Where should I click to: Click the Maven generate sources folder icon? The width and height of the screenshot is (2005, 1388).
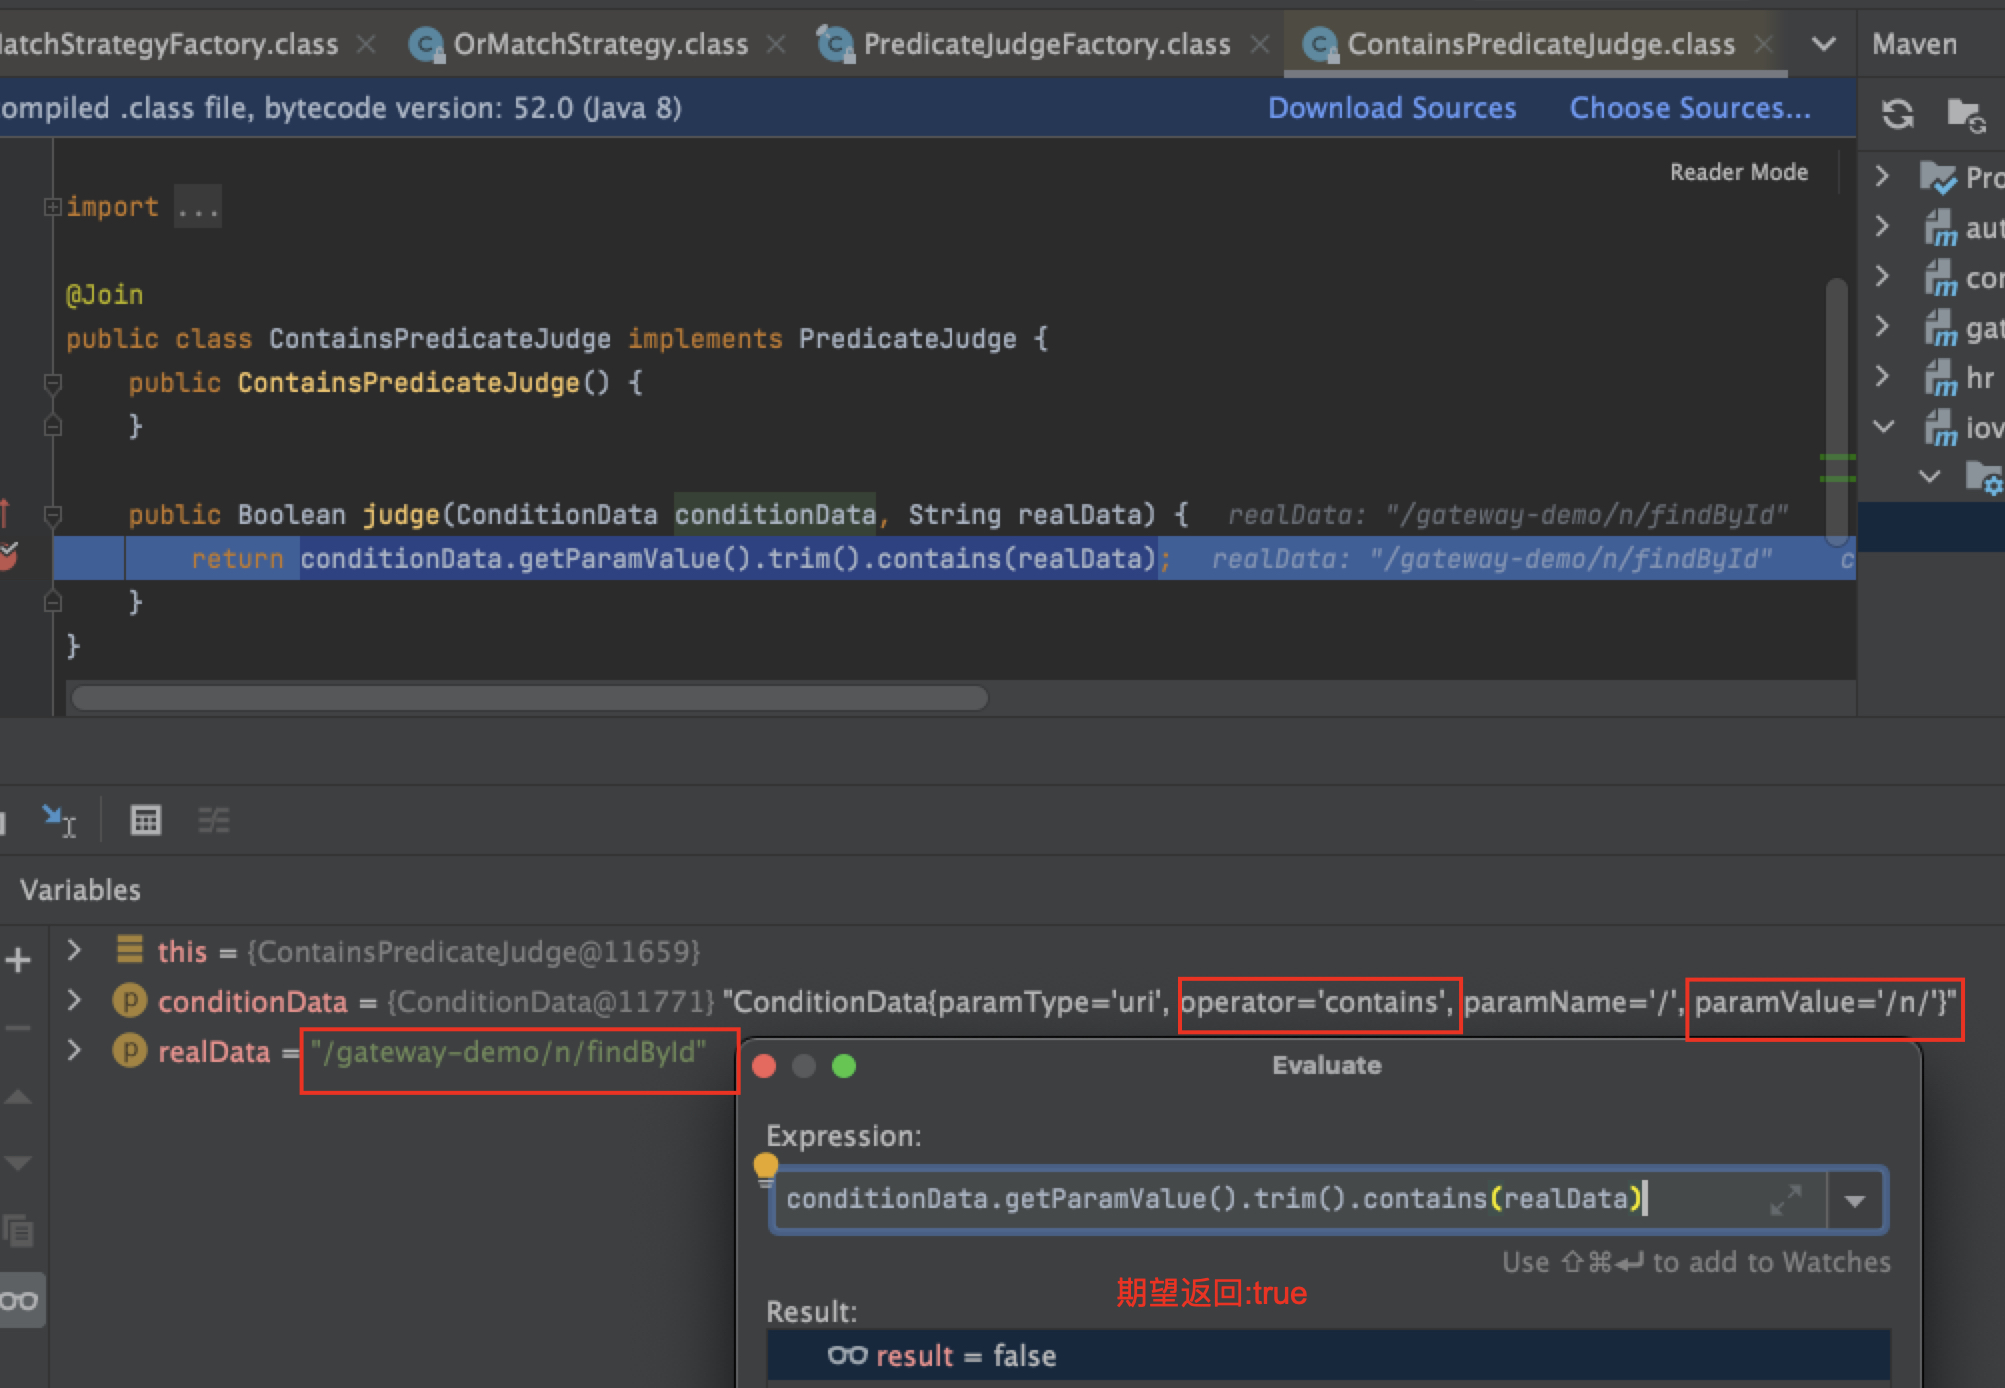(x=1966, y=115)
